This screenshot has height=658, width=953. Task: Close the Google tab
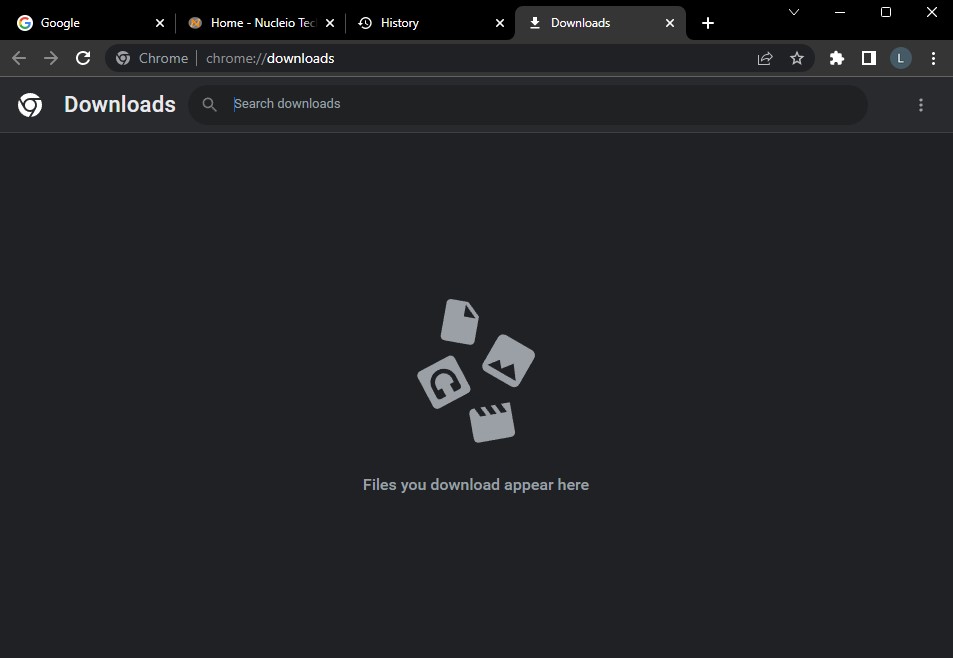pos(160,23)
